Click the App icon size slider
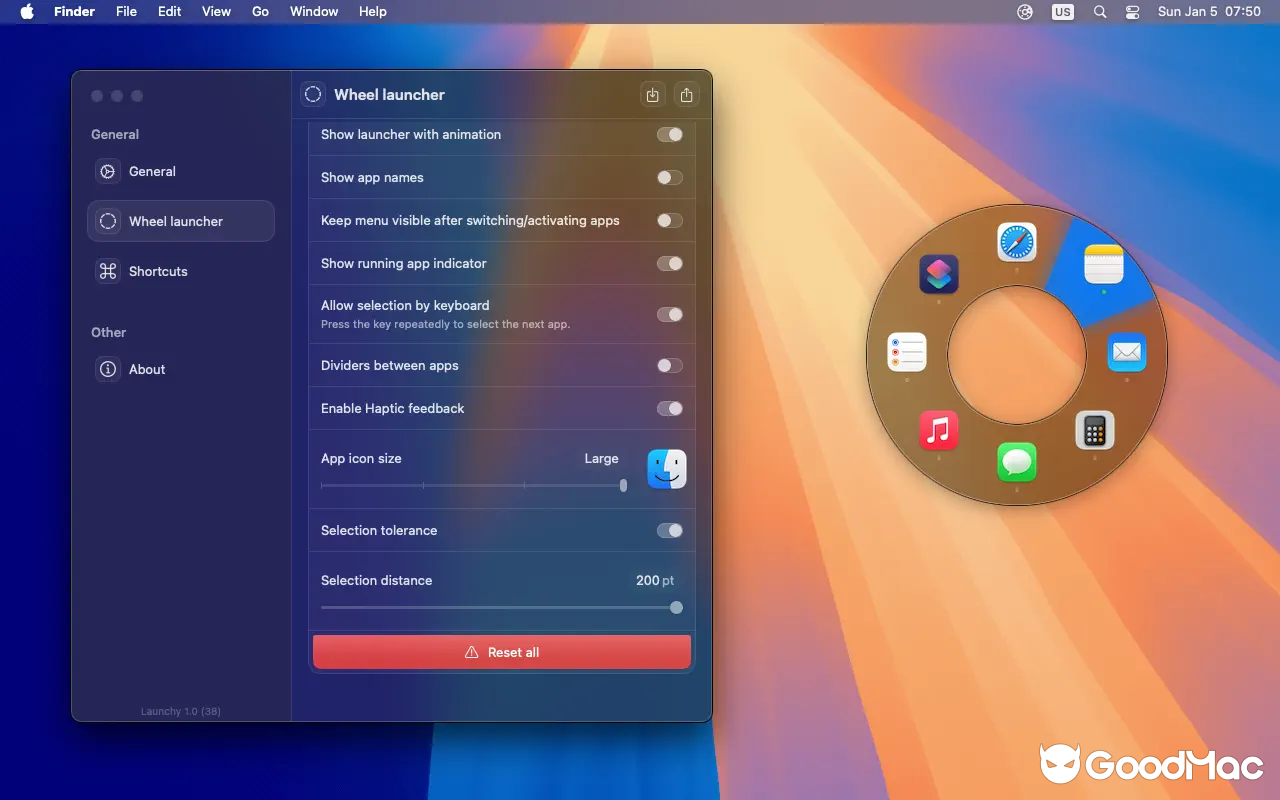The image size is (1280, 800). pos(473,485)
